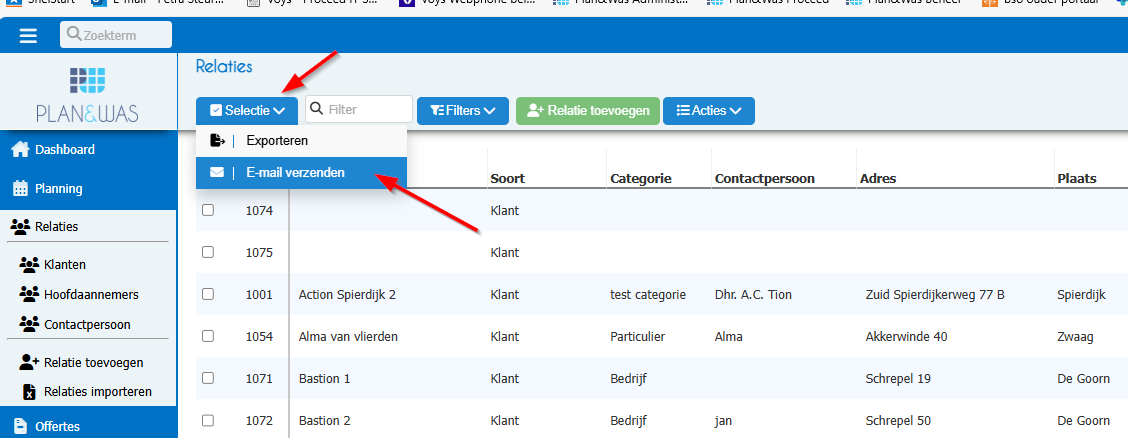Click the address Zuid Spierdijkerweg 77 B
Screen dimensions: 1128x438
[x=935, y=295]
